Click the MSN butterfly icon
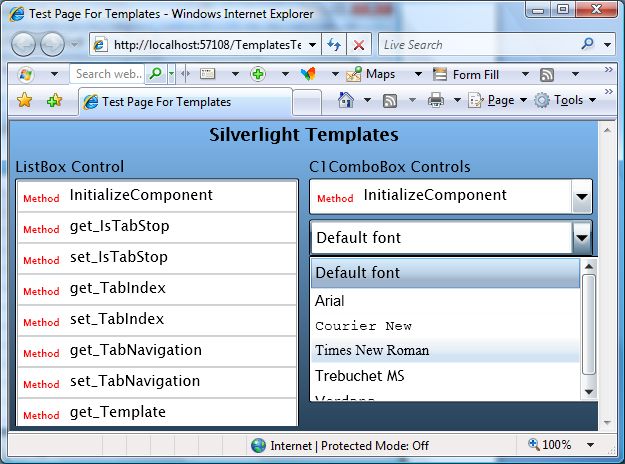625x464 pixels. [x=308, y=74]
